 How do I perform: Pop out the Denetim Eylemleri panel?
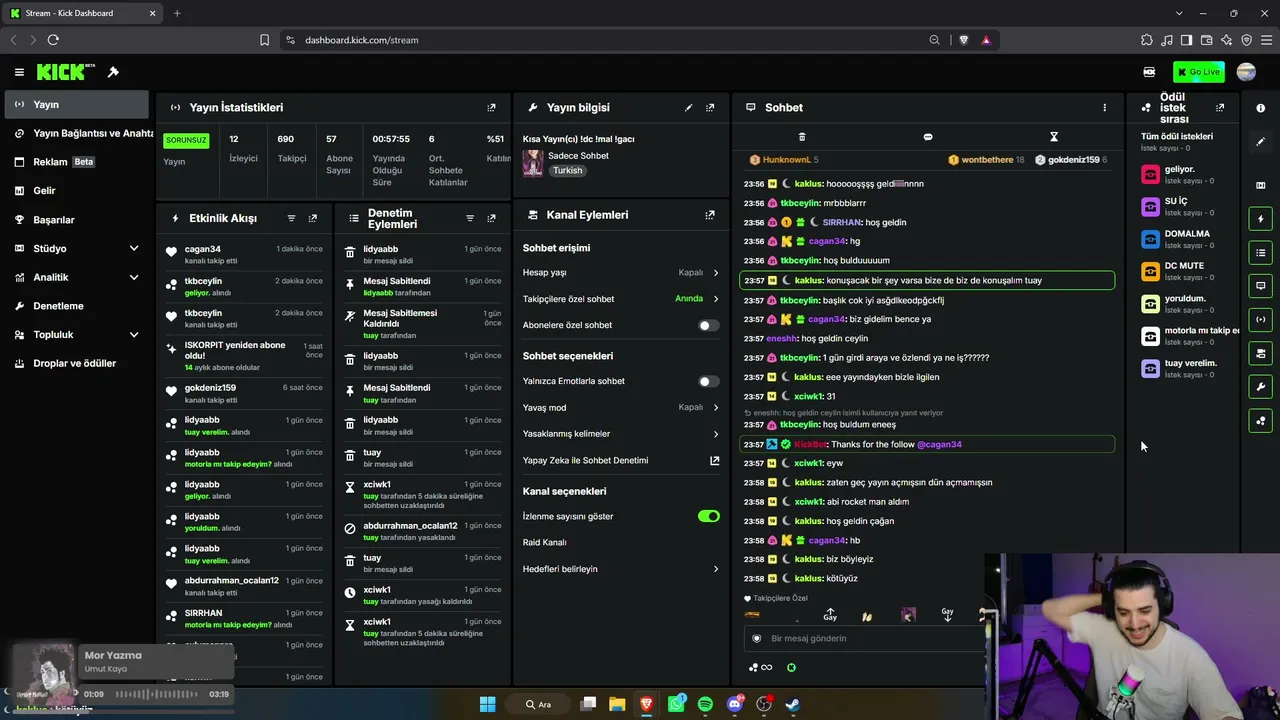pos(491,218)
